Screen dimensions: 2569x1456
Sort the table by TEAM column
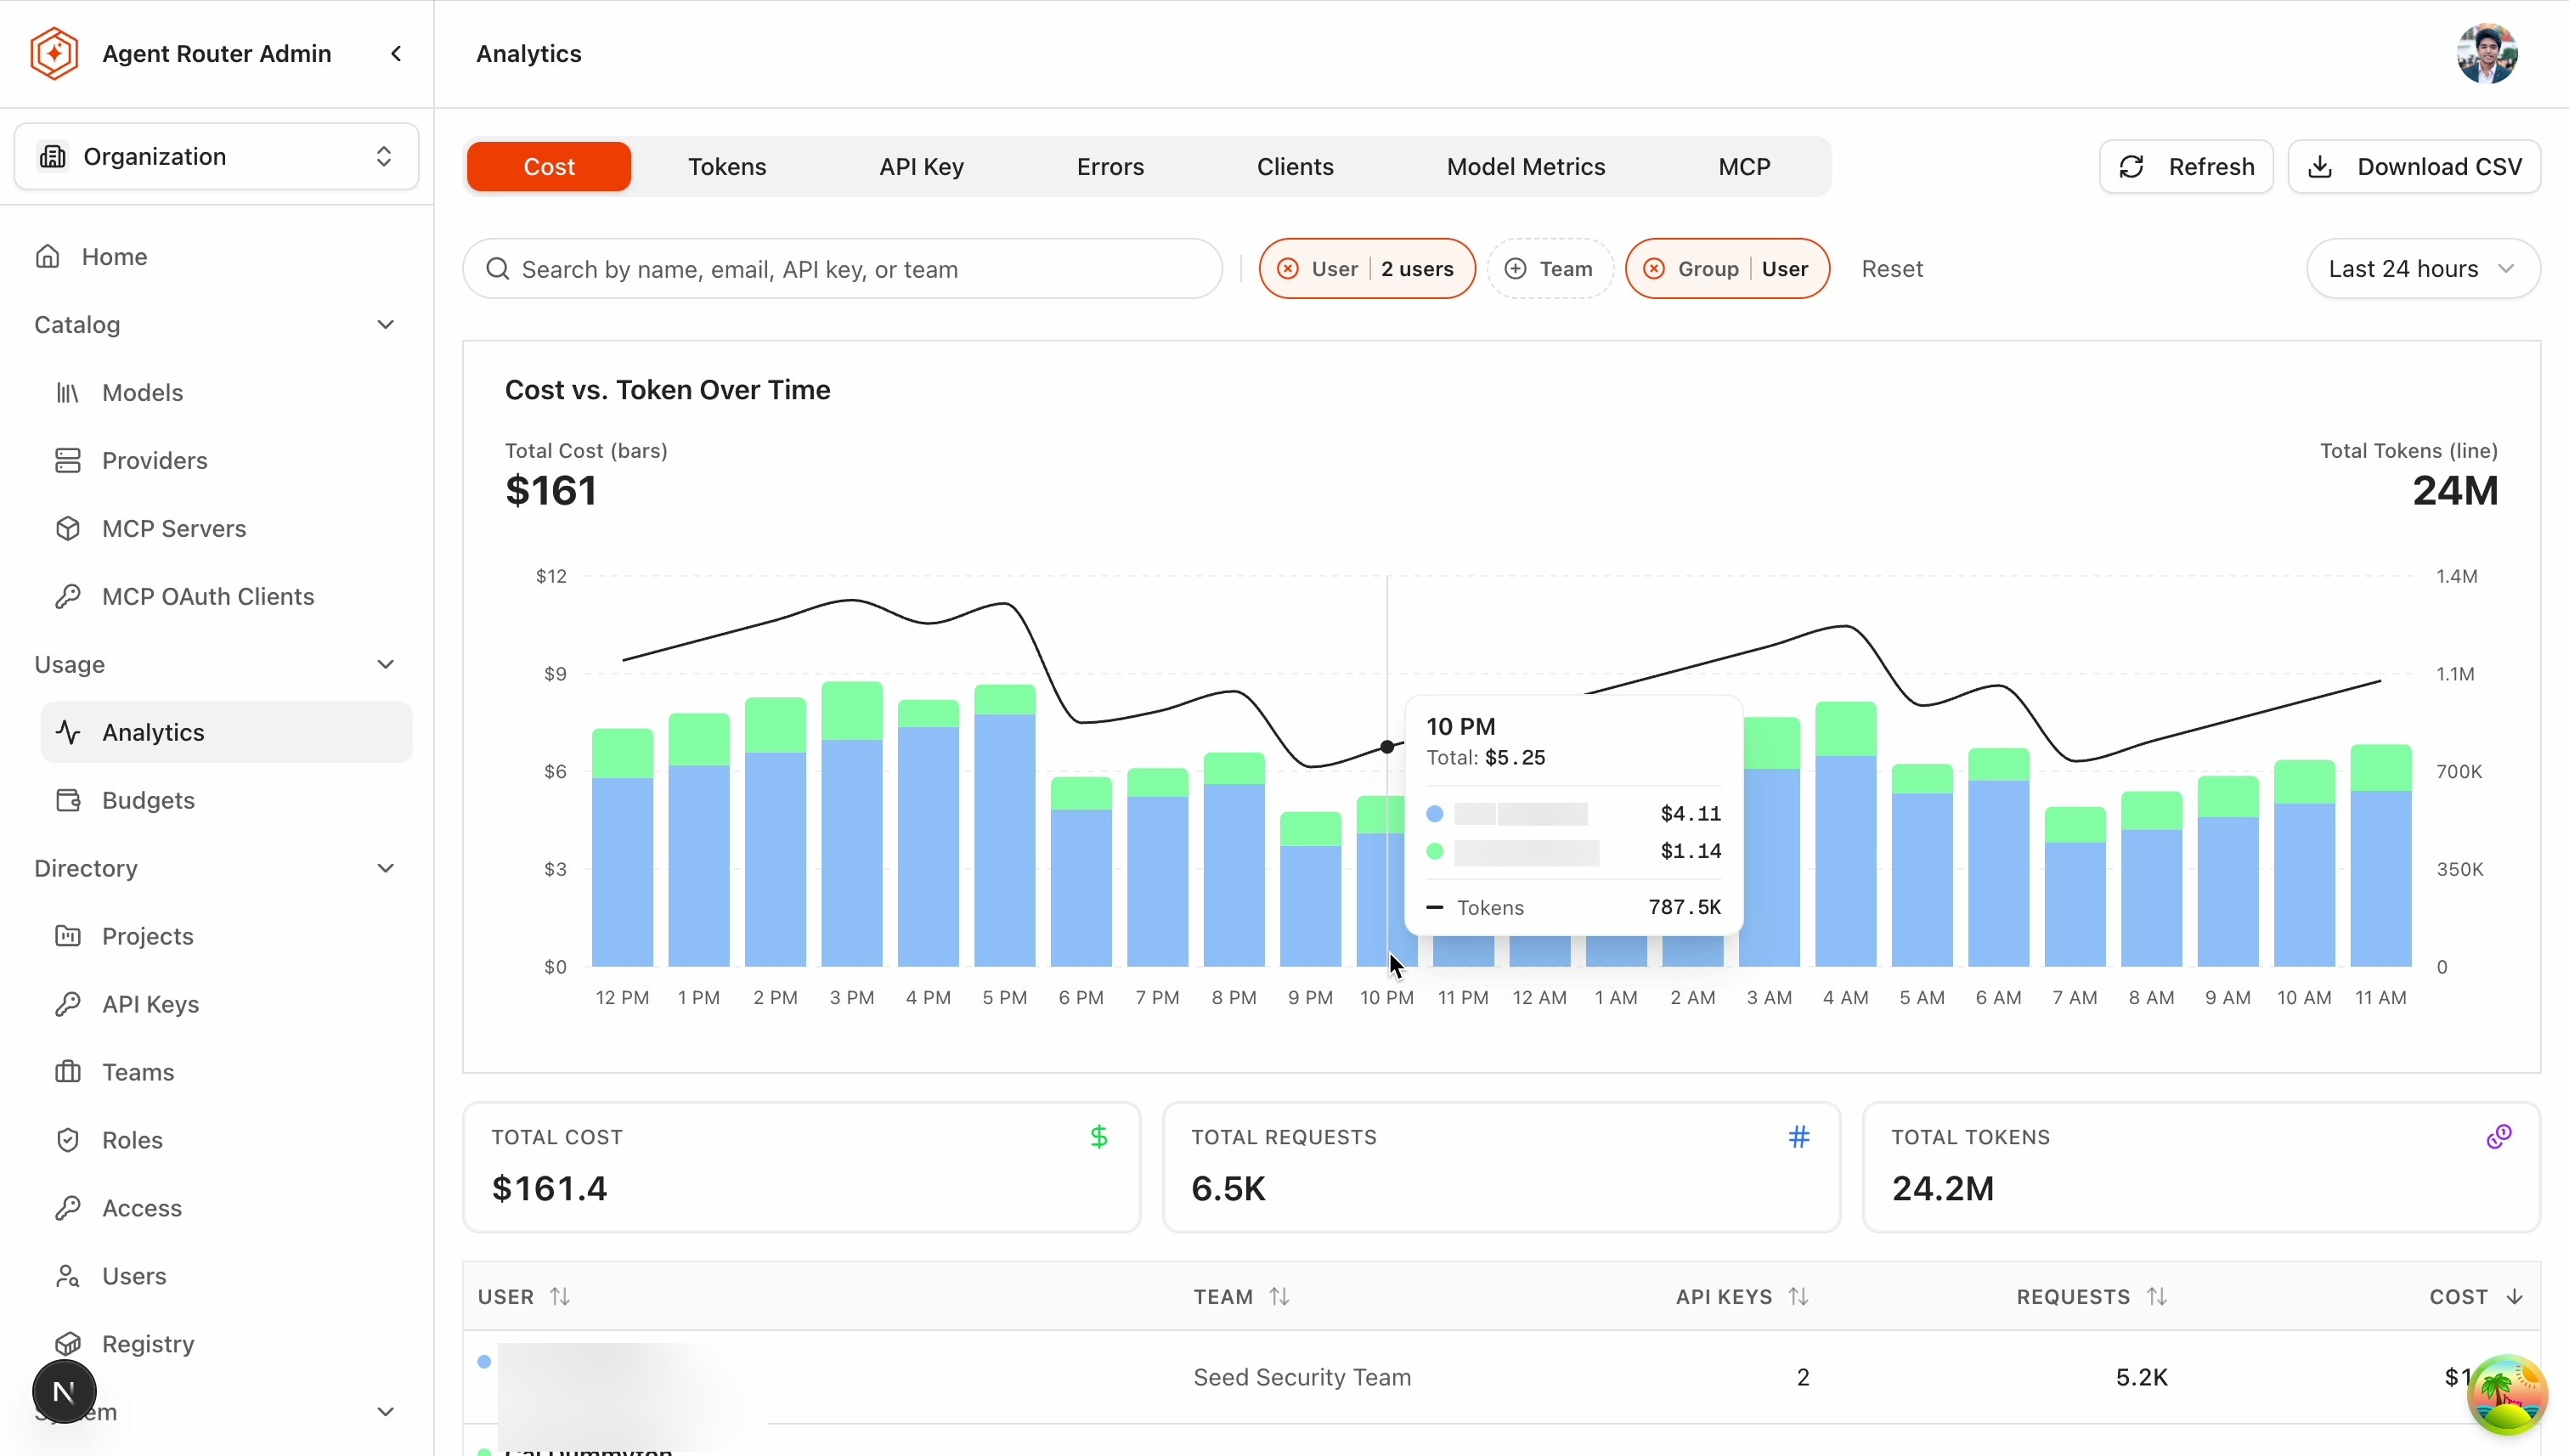(x=1241, y=1297)
